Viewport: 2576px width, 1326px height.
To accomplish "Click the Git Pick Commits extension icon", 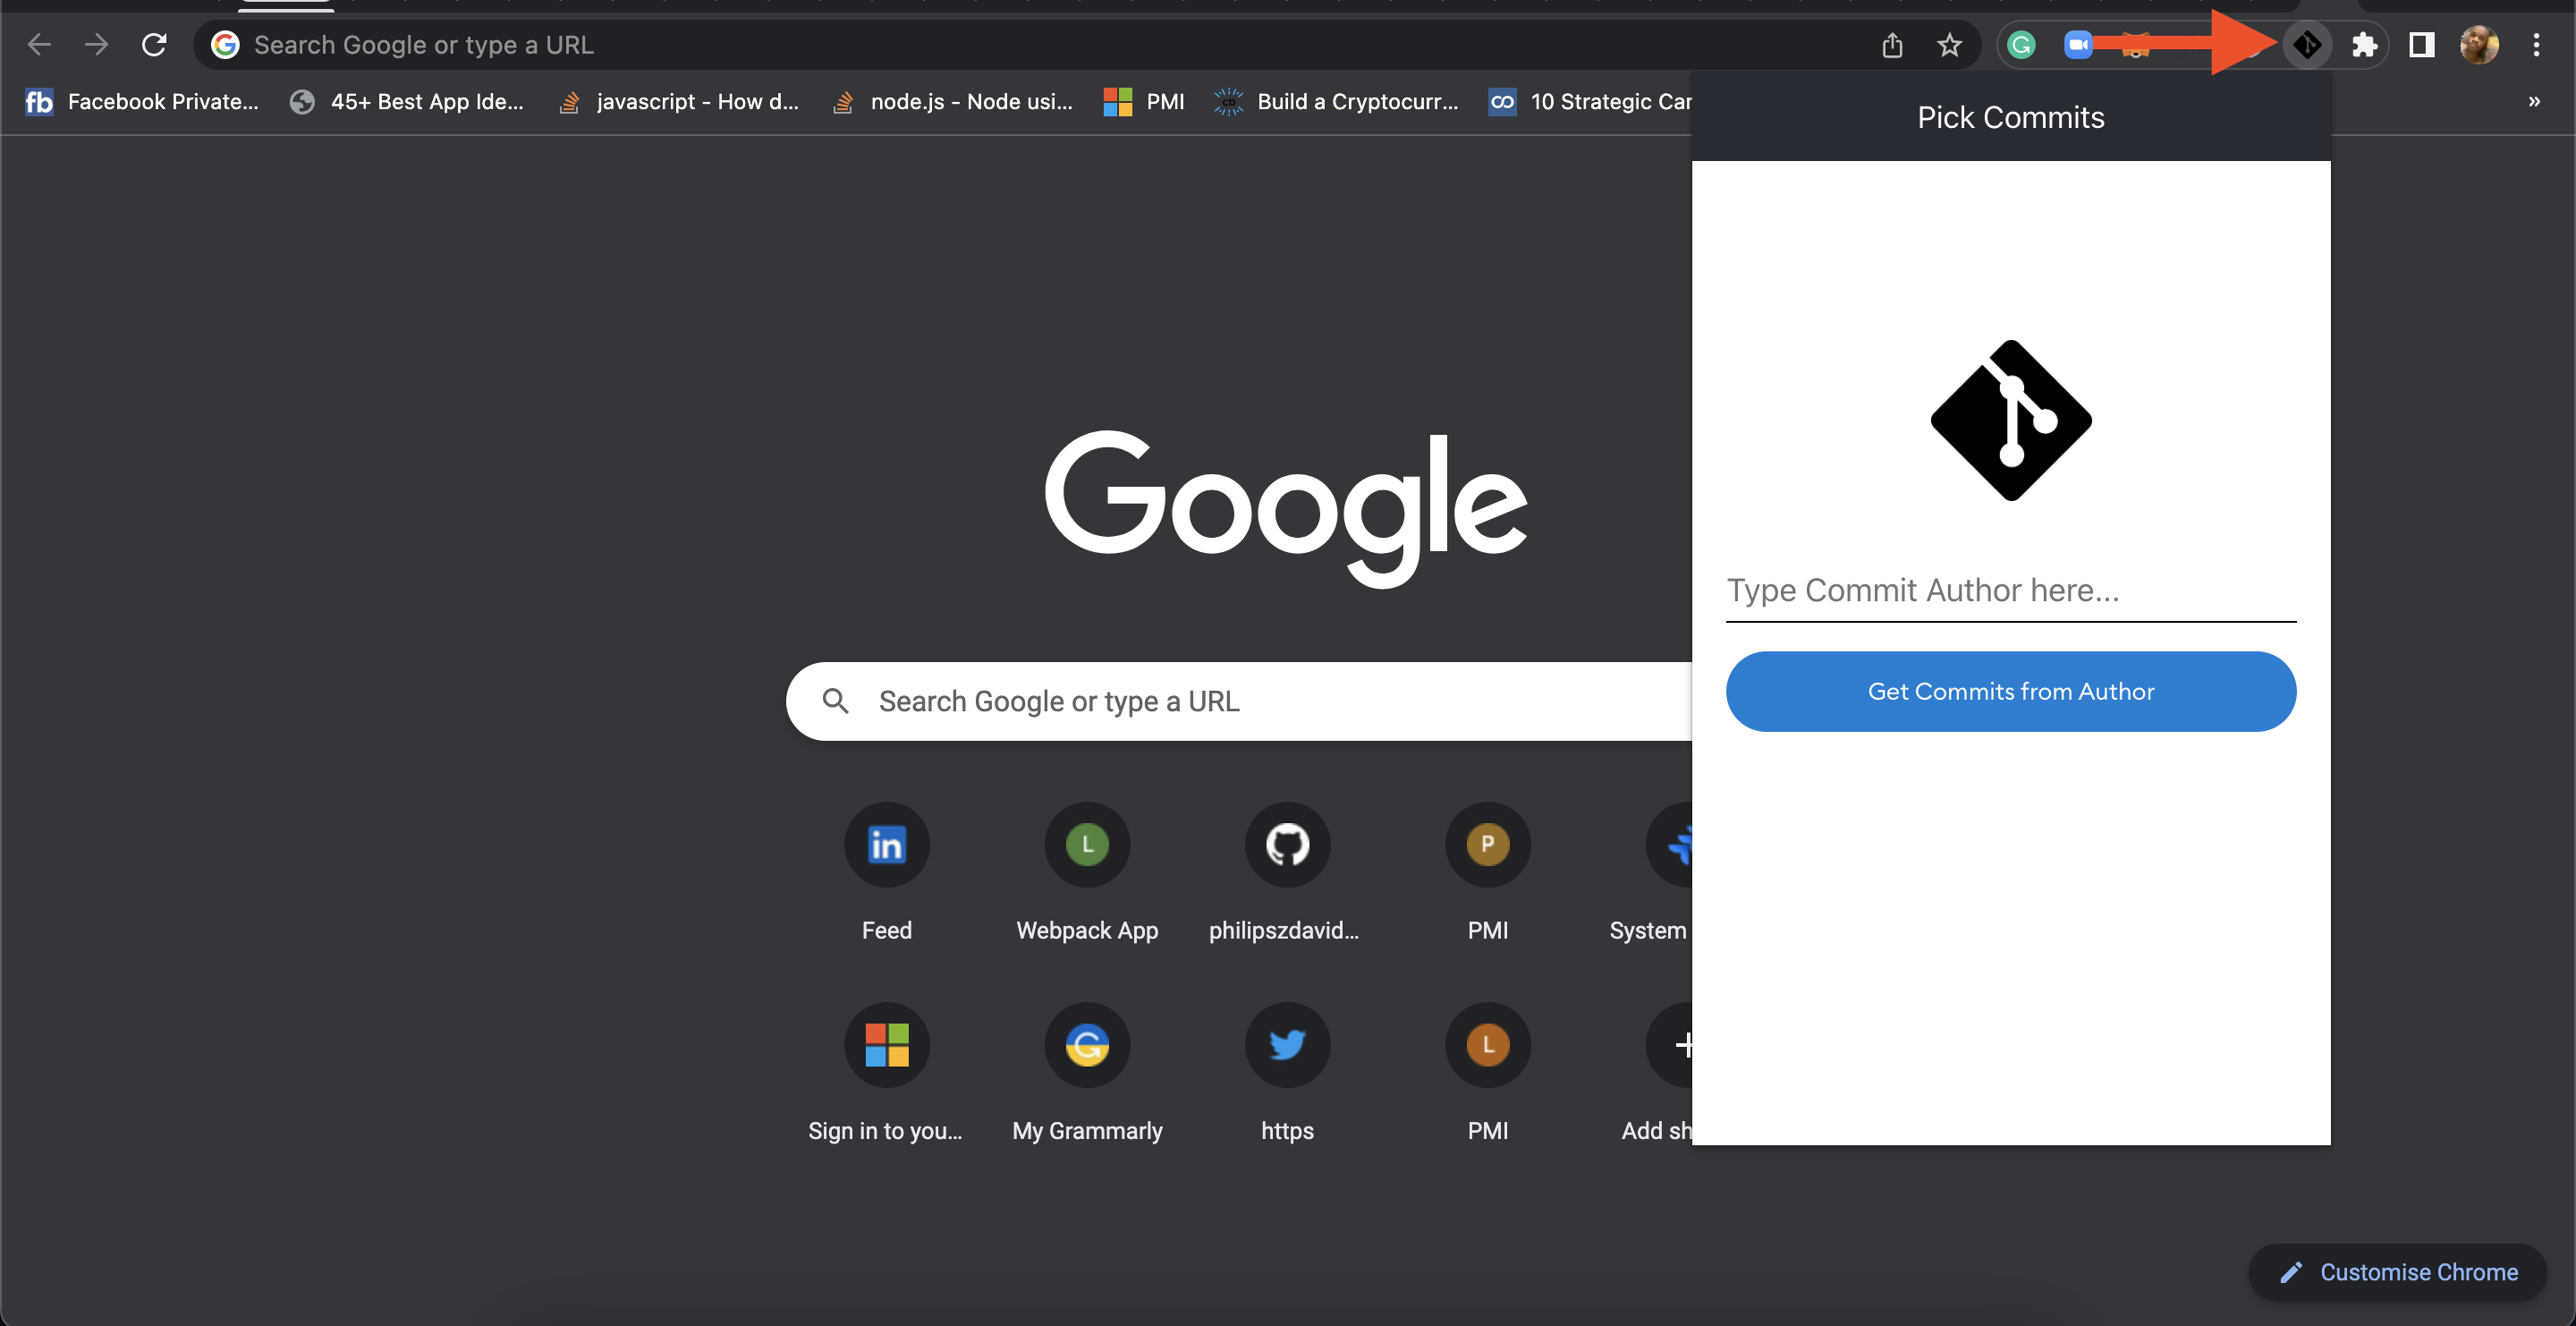I will tap(2306, 45).
